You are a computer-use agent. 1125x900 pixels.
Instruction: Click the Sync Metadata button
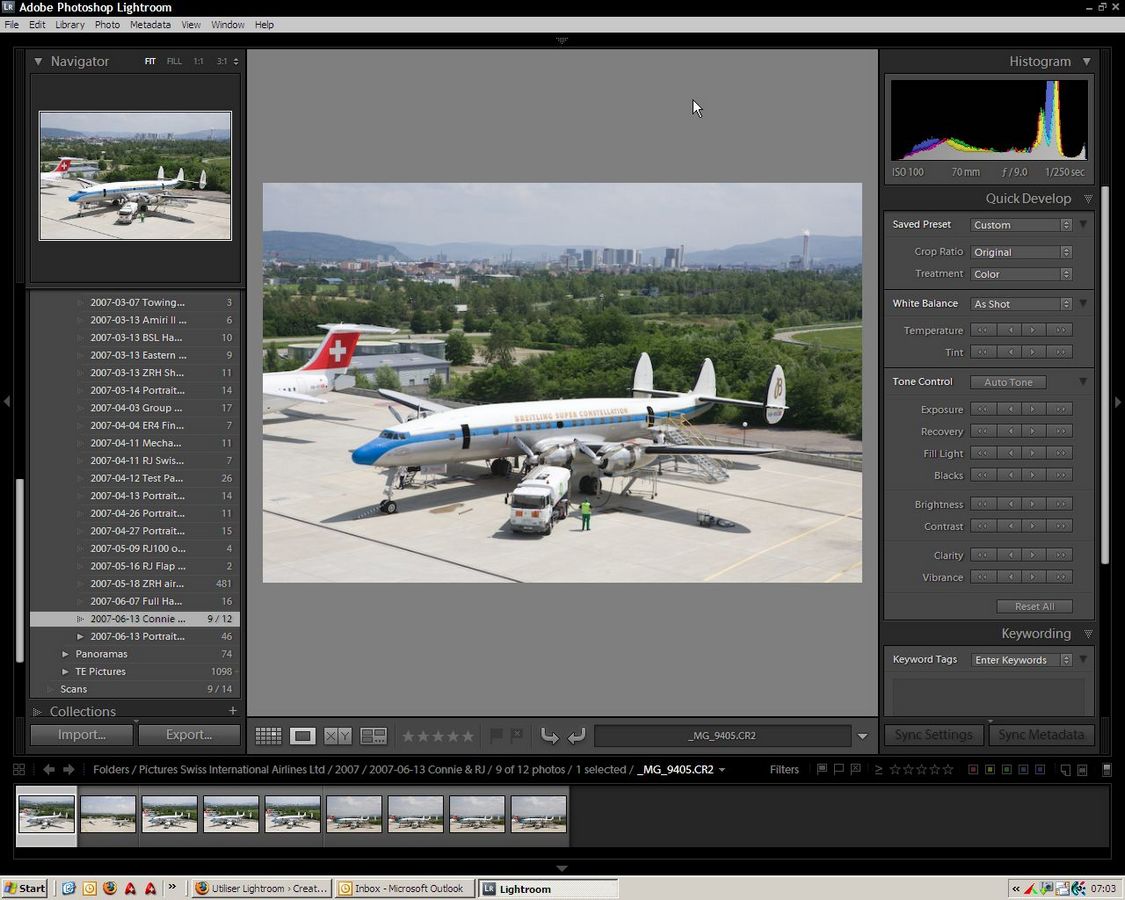click(1041, 735)
